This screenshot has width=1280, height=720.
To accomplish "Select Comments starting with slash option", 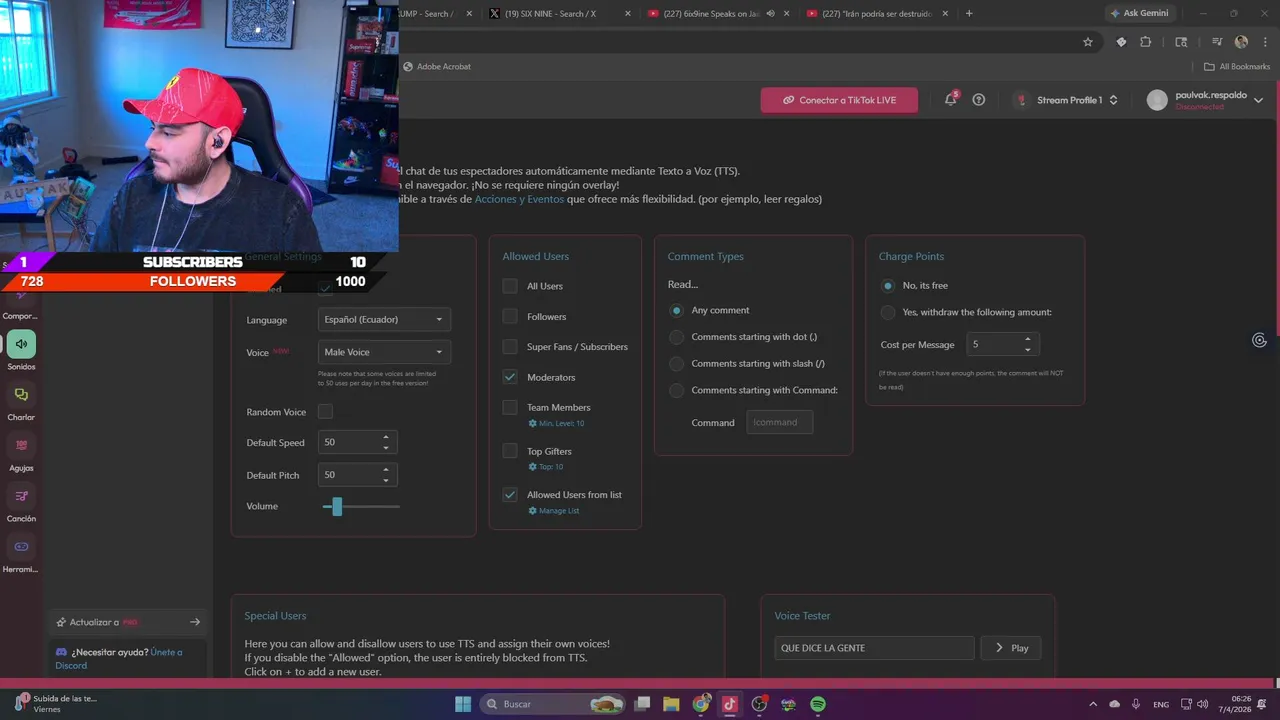I will tap(677, 364).
